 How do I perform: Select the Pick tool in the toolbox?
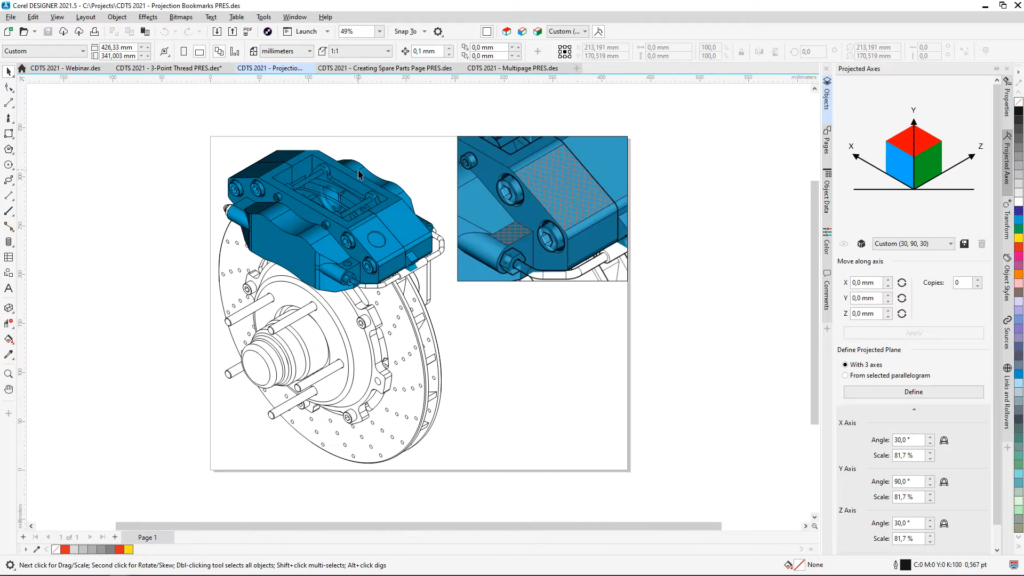[8, 72]
